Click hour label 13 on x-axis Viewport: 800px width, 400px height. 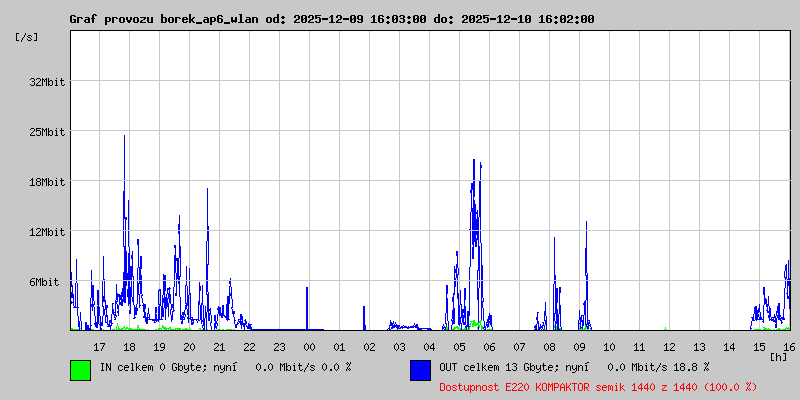[x=699, y=347]
